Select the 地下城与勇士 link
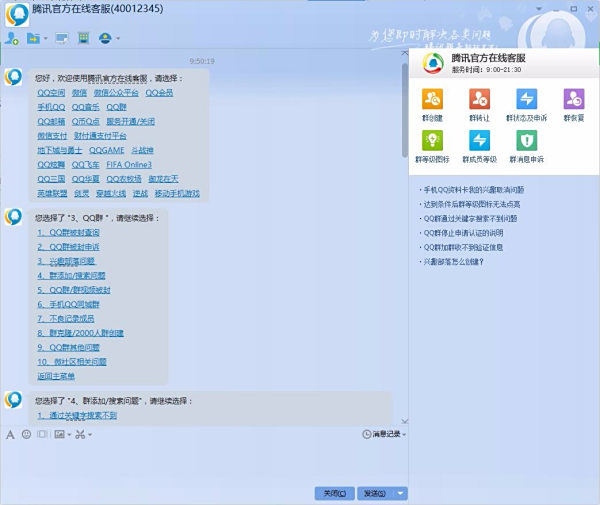 [x=60, y=150]
